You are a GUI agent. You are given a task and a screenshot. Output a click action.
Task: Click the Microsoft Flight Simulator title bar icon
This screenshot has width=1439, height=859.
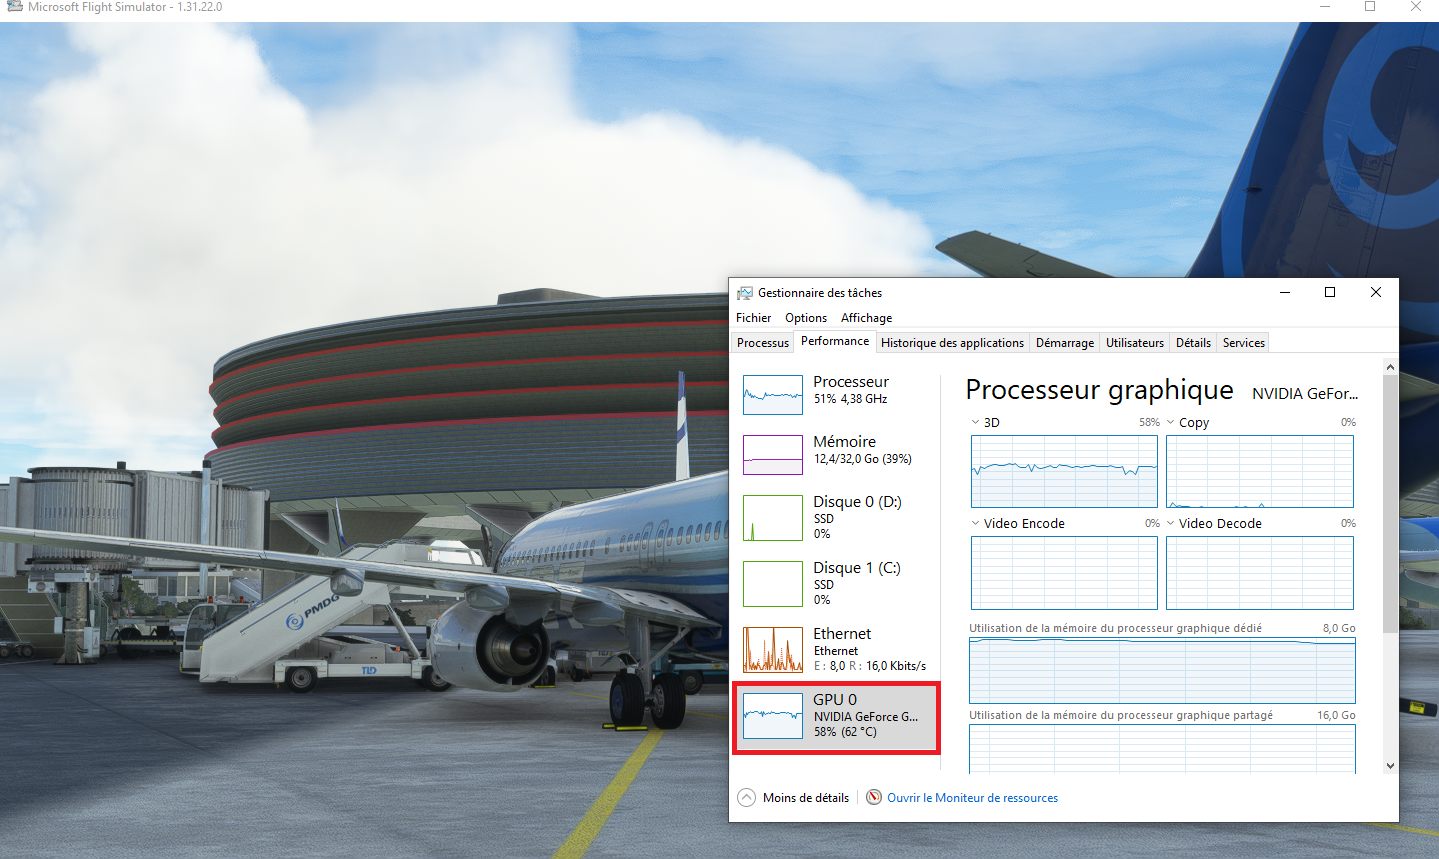pyautogui.click(x=14, y=6)
